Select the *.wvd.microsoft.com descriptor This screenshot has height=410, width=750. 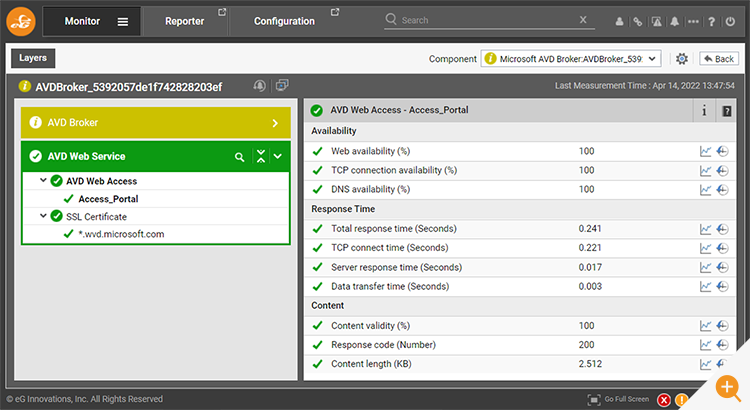(121, 234)
